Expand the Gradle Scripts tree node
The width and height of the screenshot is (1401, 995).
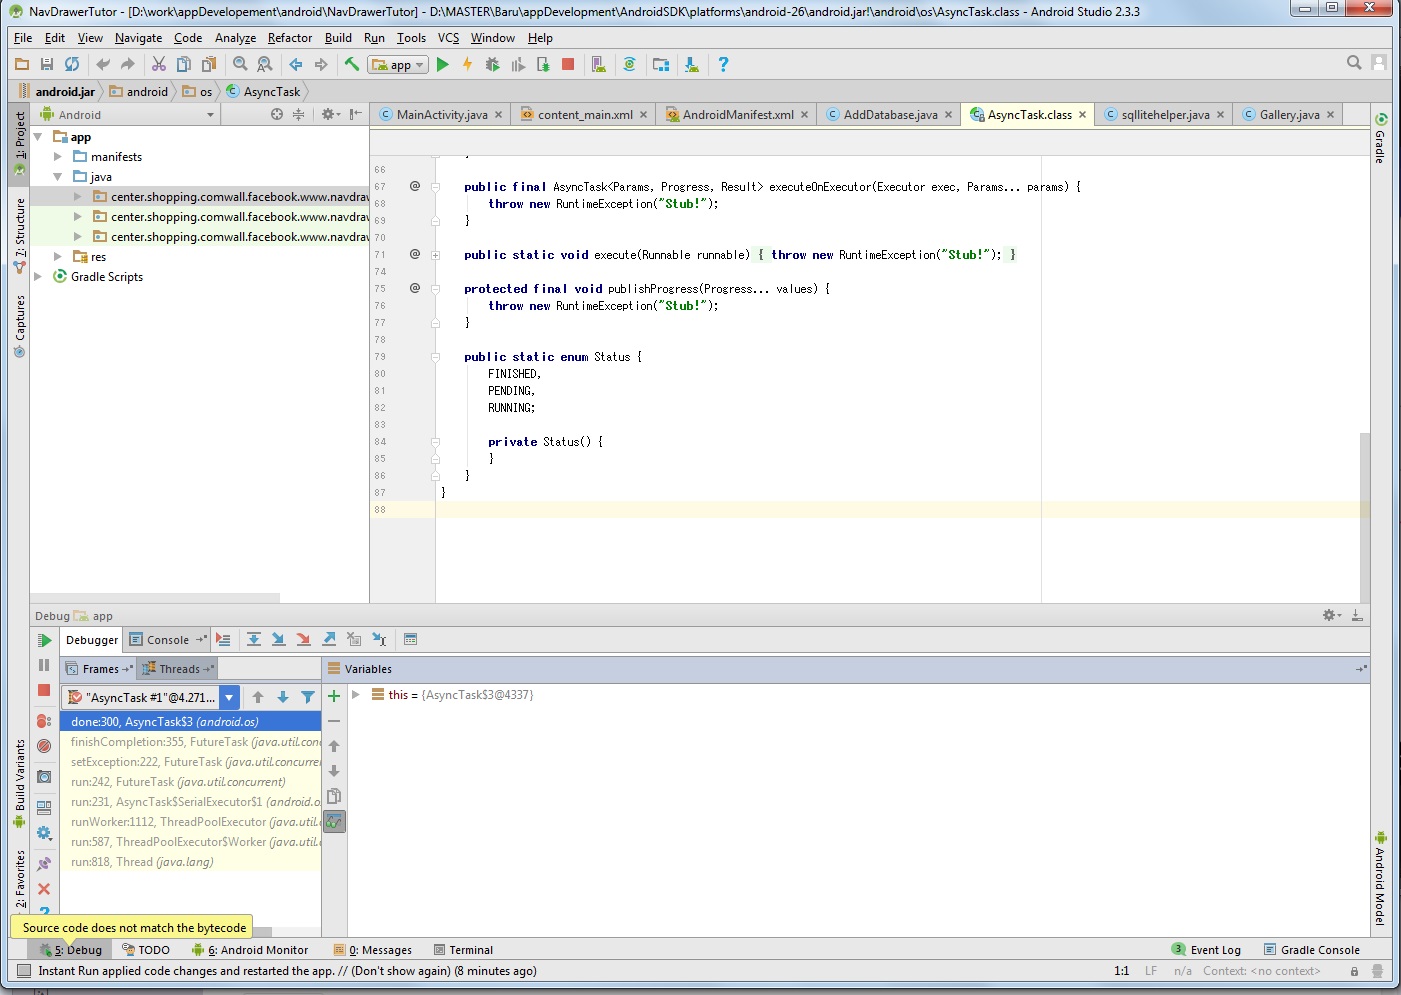(x=38, y=277)
